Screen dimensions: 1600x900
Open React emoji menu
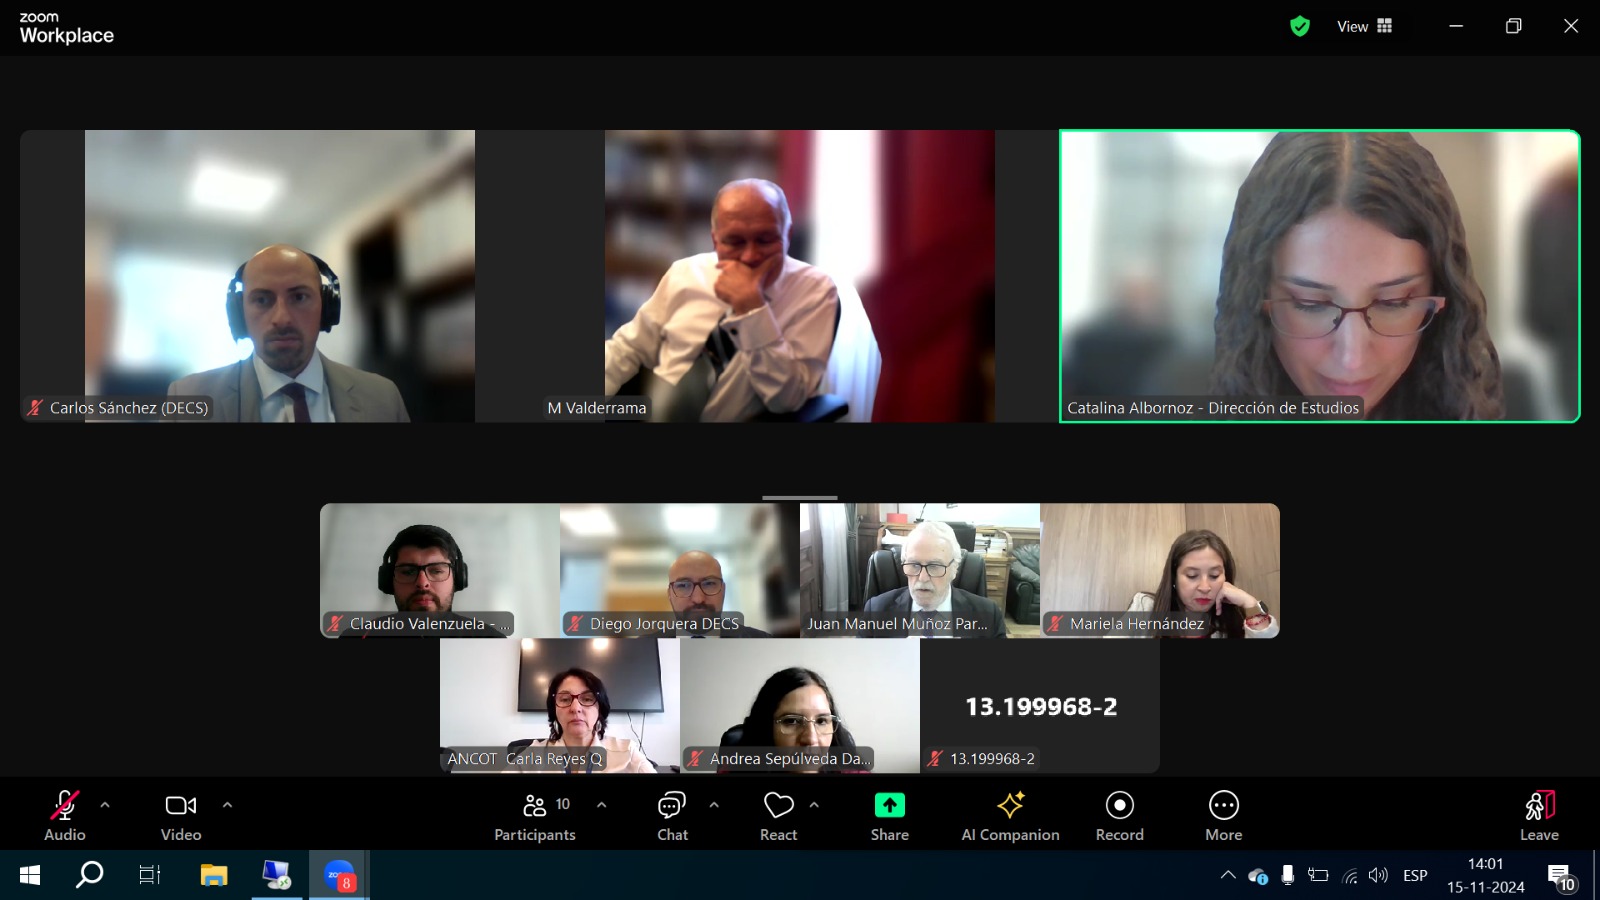click(778, 815)
